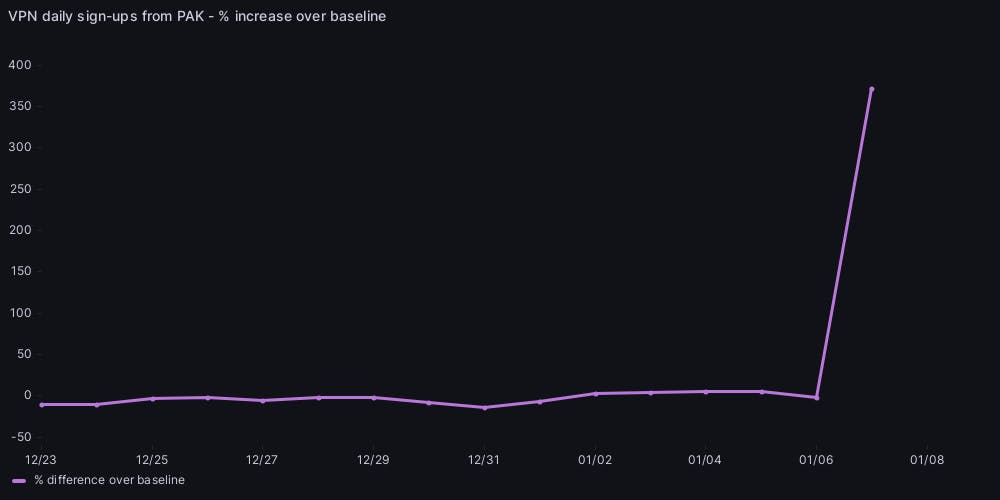
Task: Select the data point at 01/02
Action: click(596, 394)
